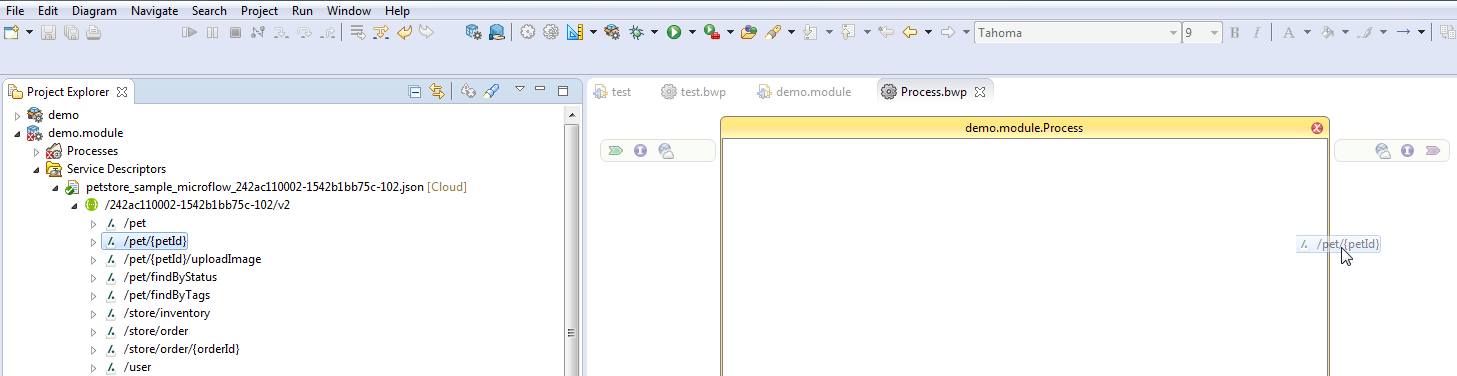Viewport: 1457px width, 376px height.
Task: Click the purple arrow icon right of process
Action: pos(1432,151)
